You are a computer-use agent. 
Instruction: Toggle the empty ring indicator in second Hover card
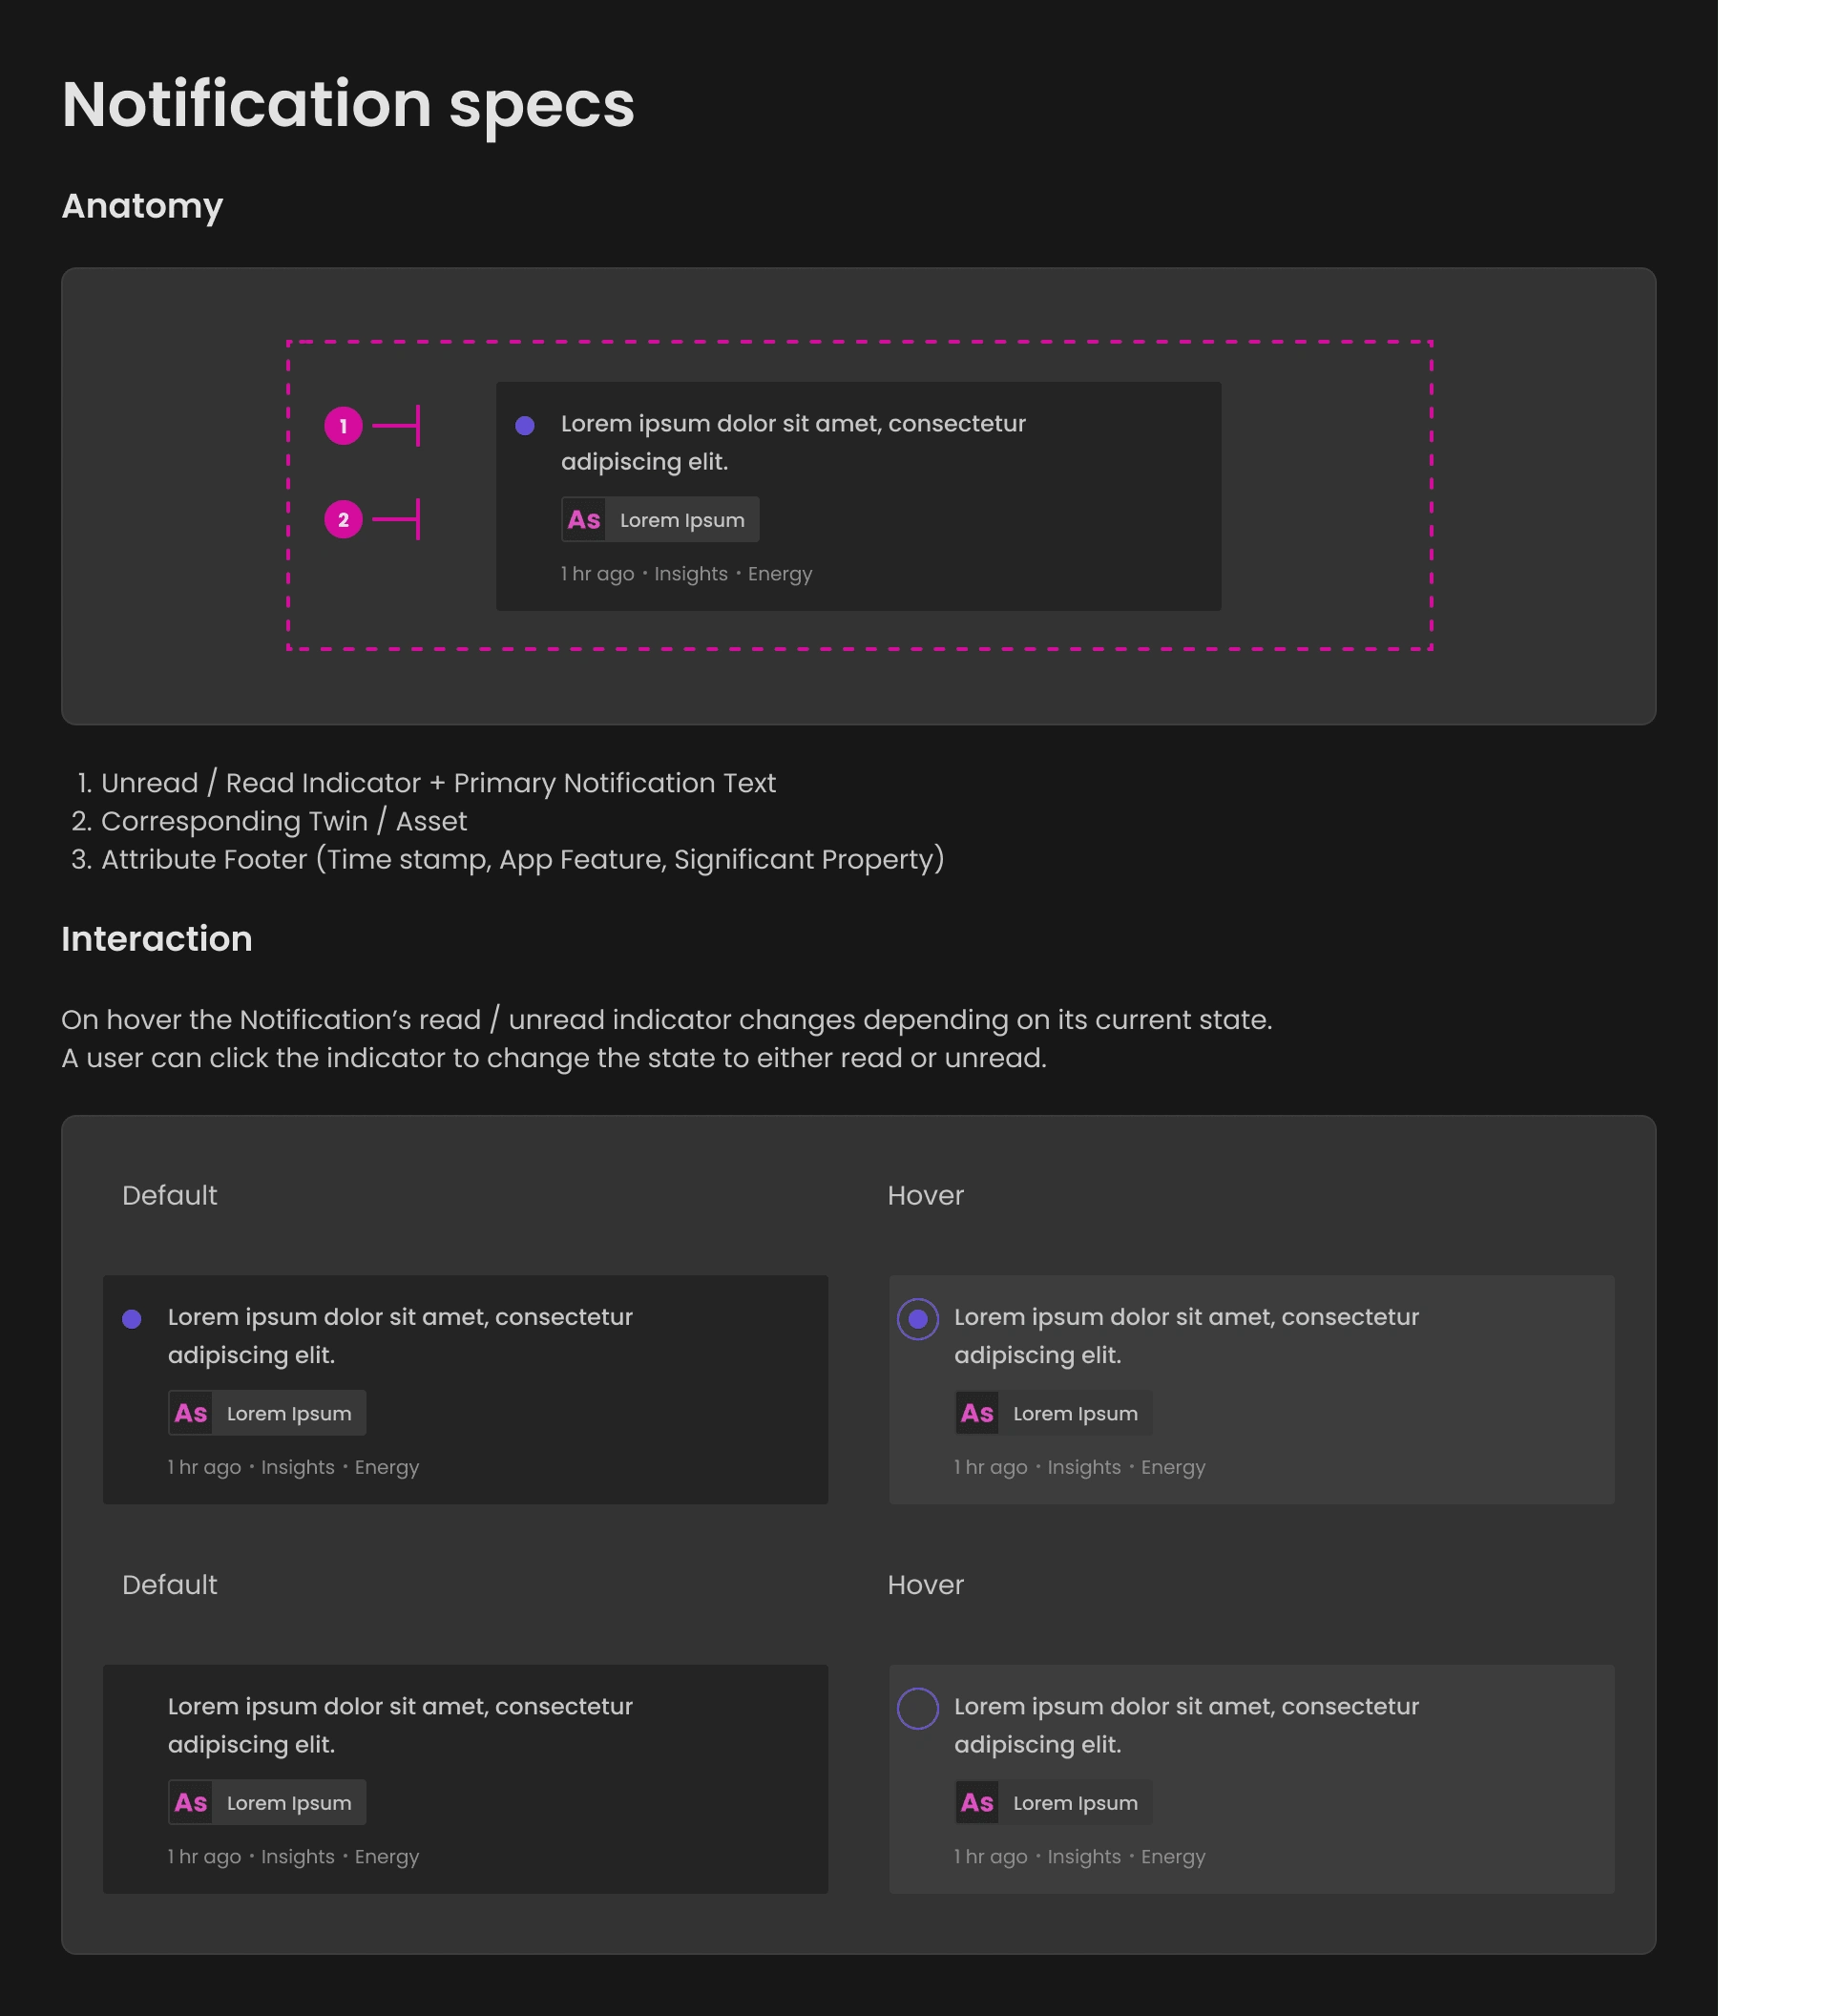[x=918, y=1708]
